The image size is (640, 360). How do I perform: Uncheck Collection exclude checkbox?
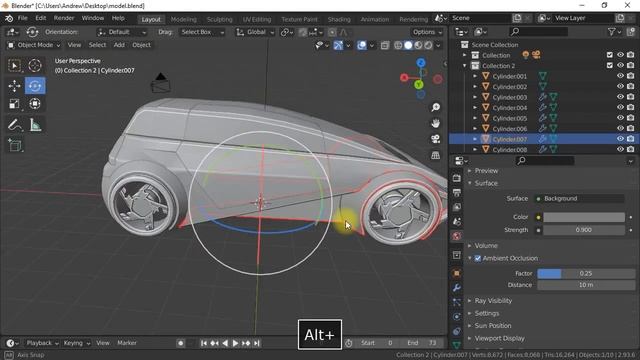click(609, 55)
